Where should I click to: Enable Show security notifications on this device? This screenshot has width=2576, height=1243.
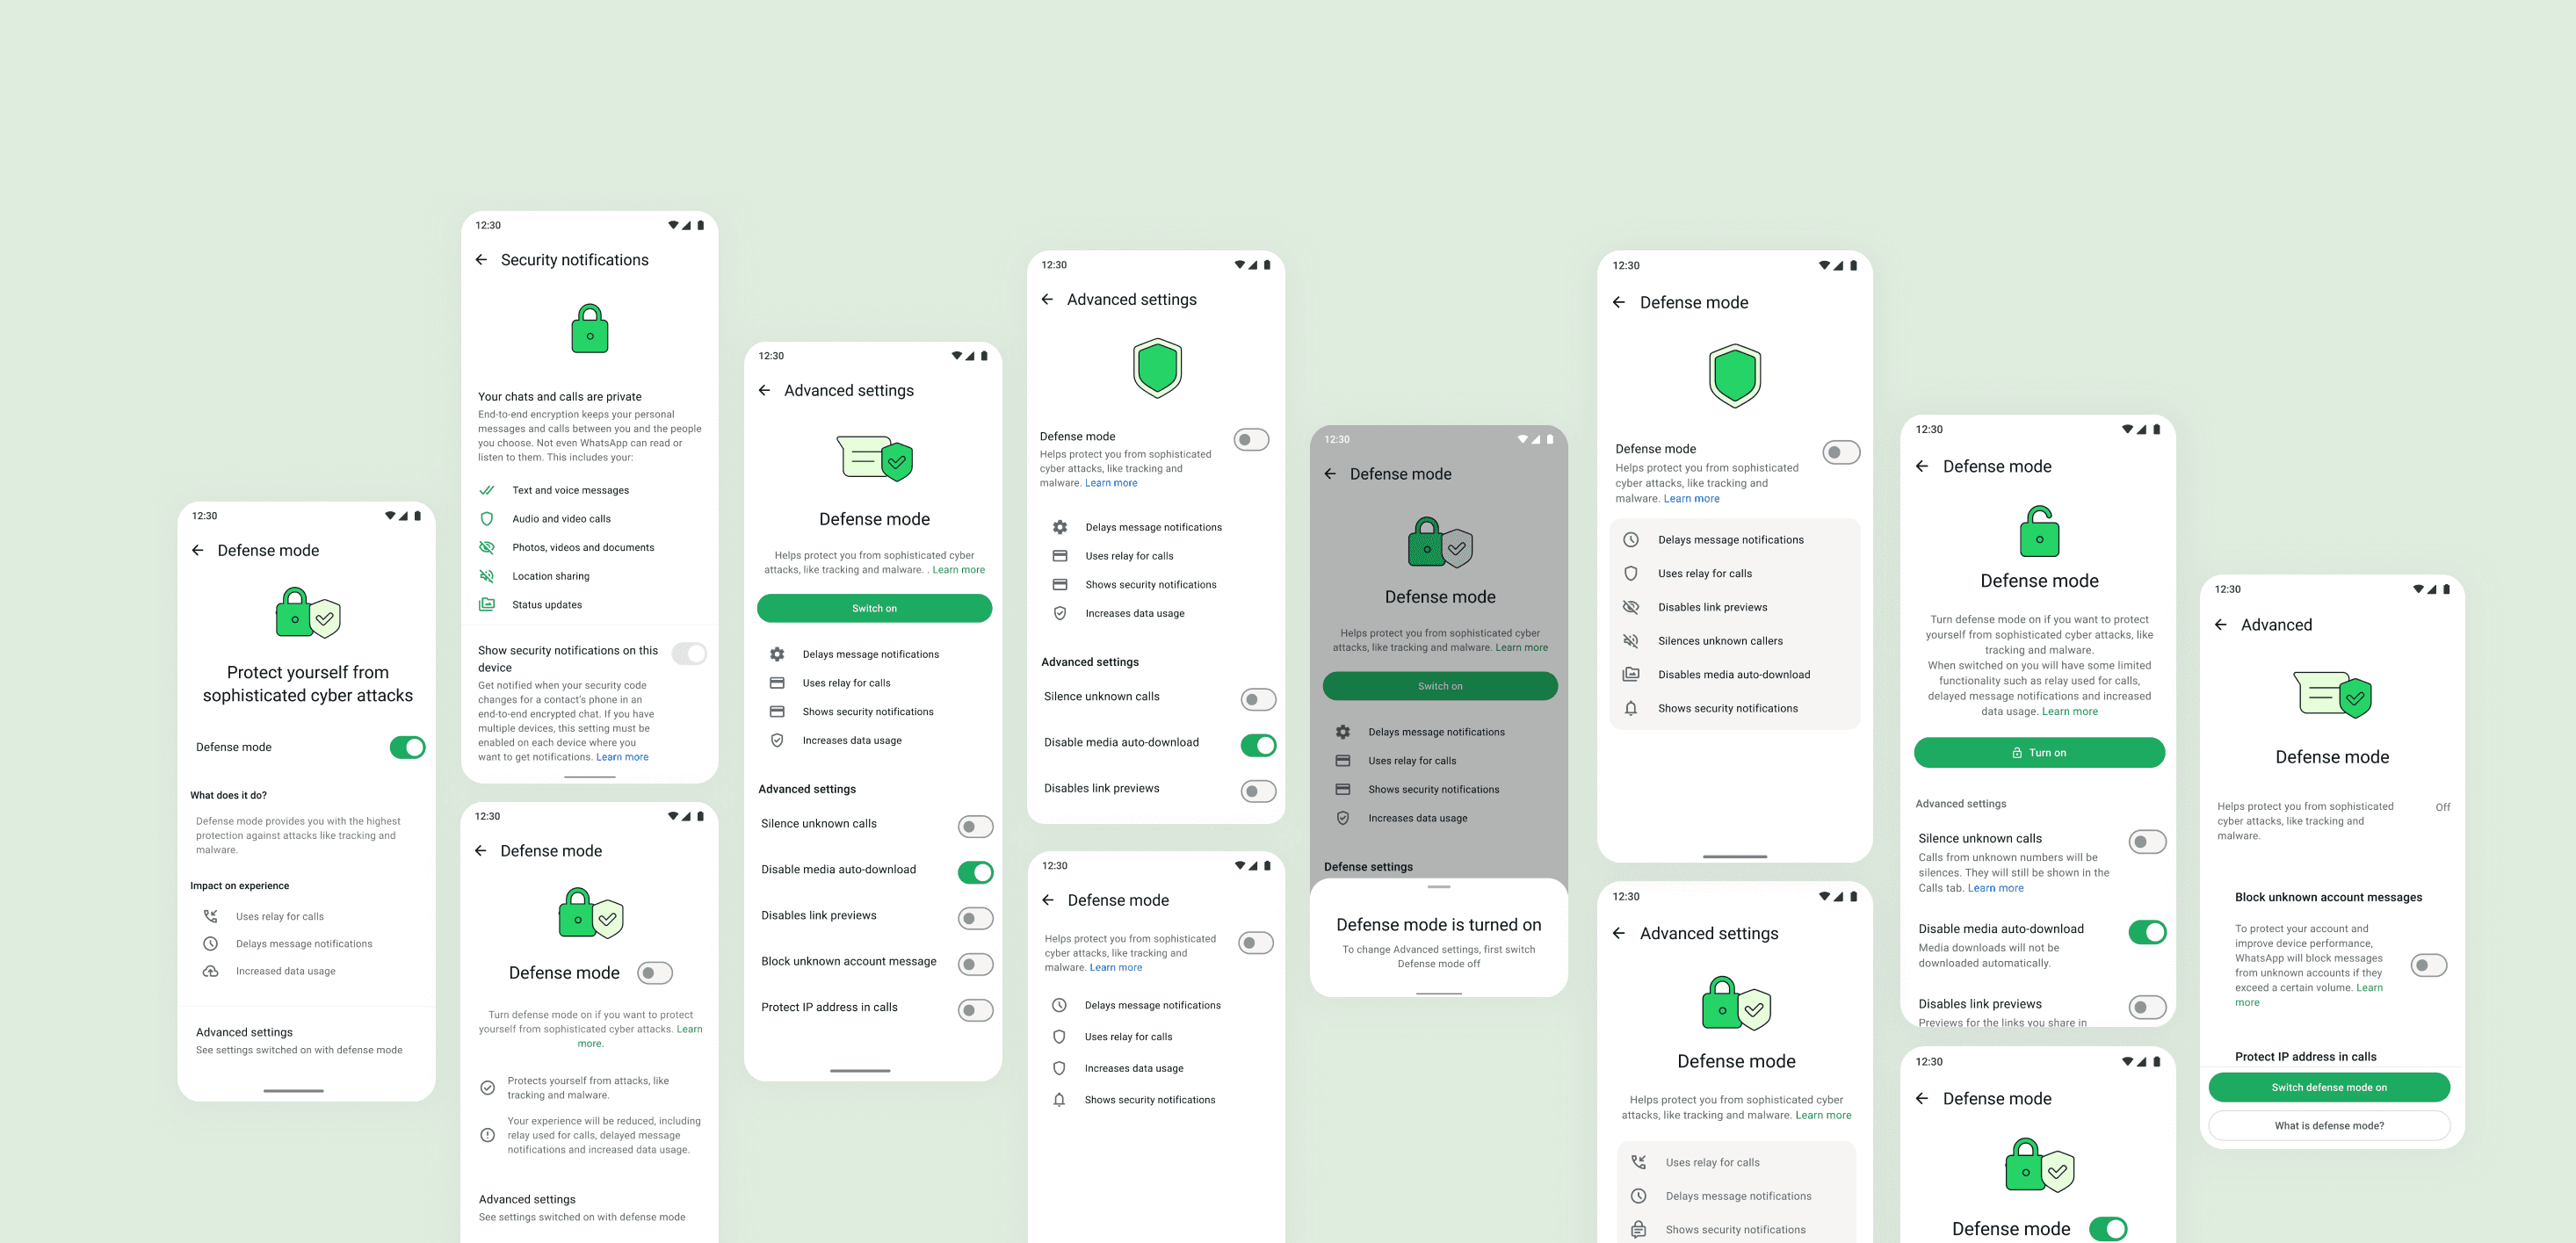pos(688,654)
